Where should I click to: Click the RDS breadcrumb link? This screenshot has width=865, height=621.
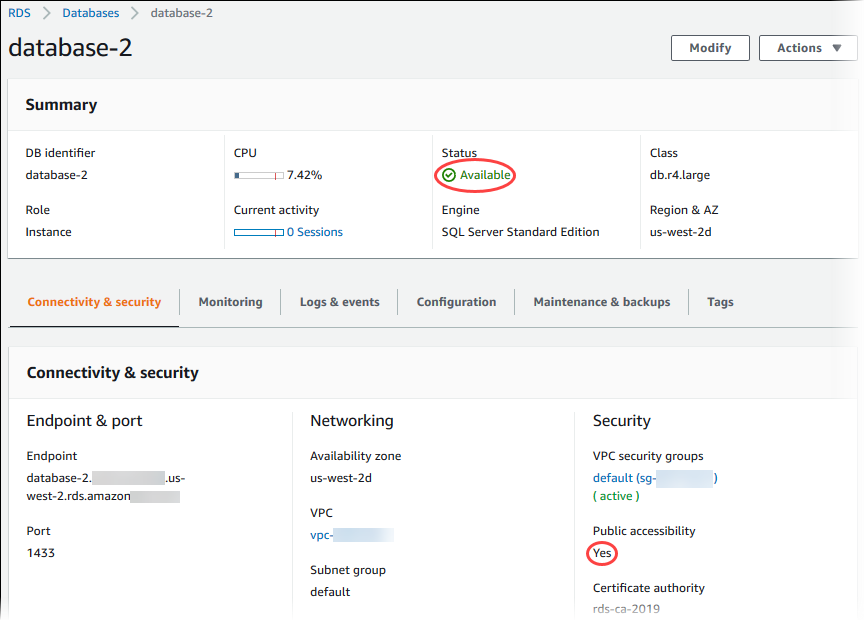pos(19,13)
